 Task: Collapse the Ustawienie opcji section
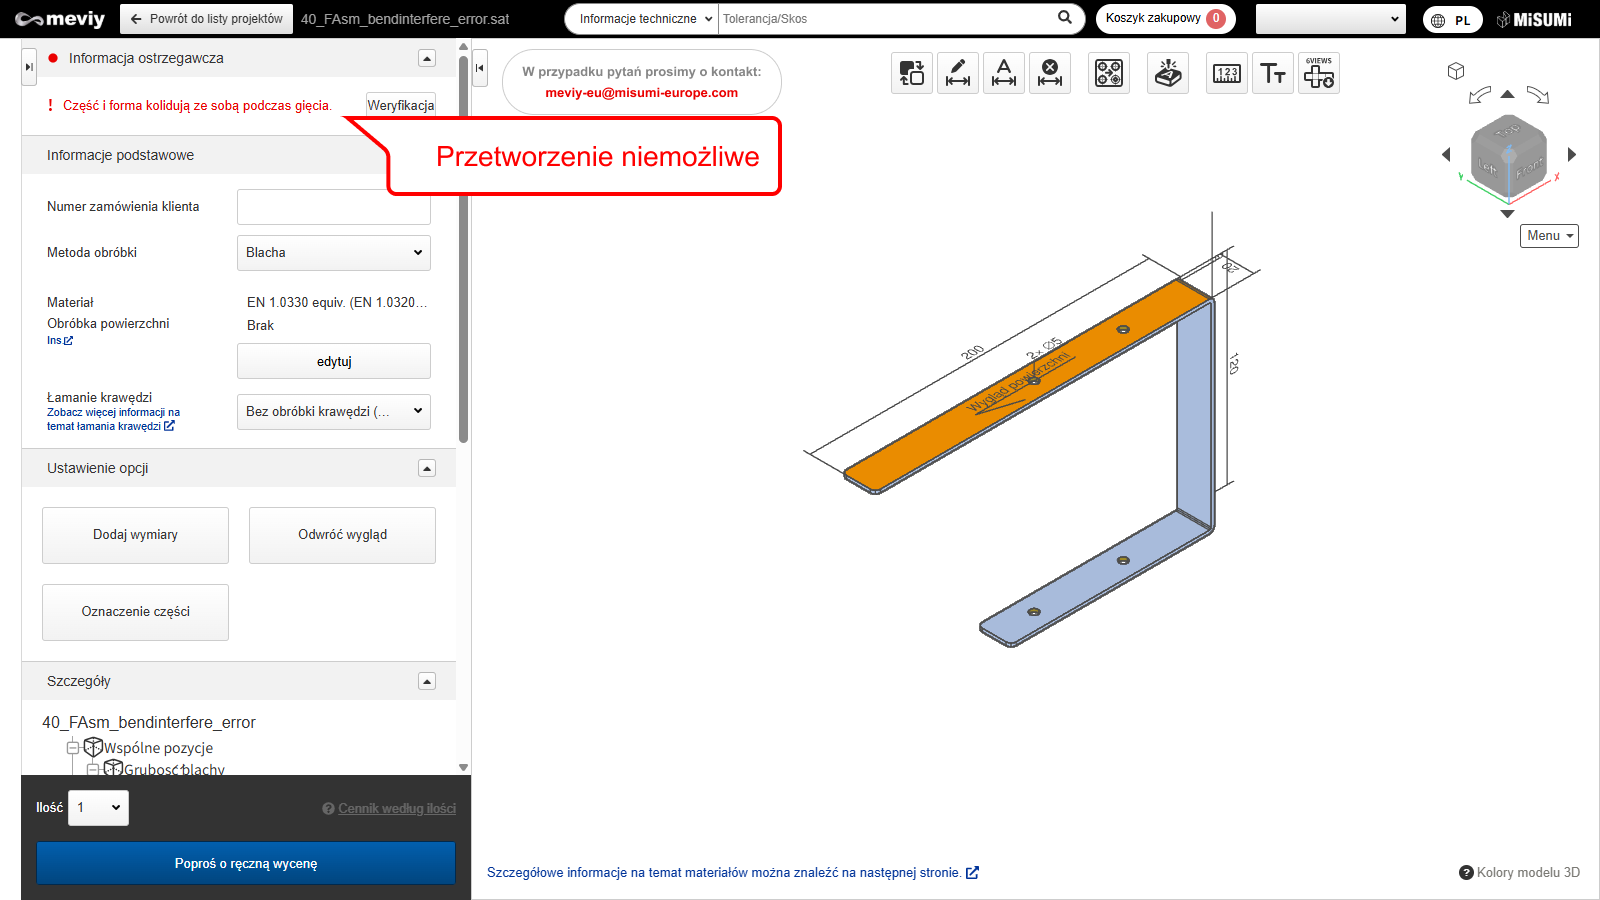tap(427, 469)
